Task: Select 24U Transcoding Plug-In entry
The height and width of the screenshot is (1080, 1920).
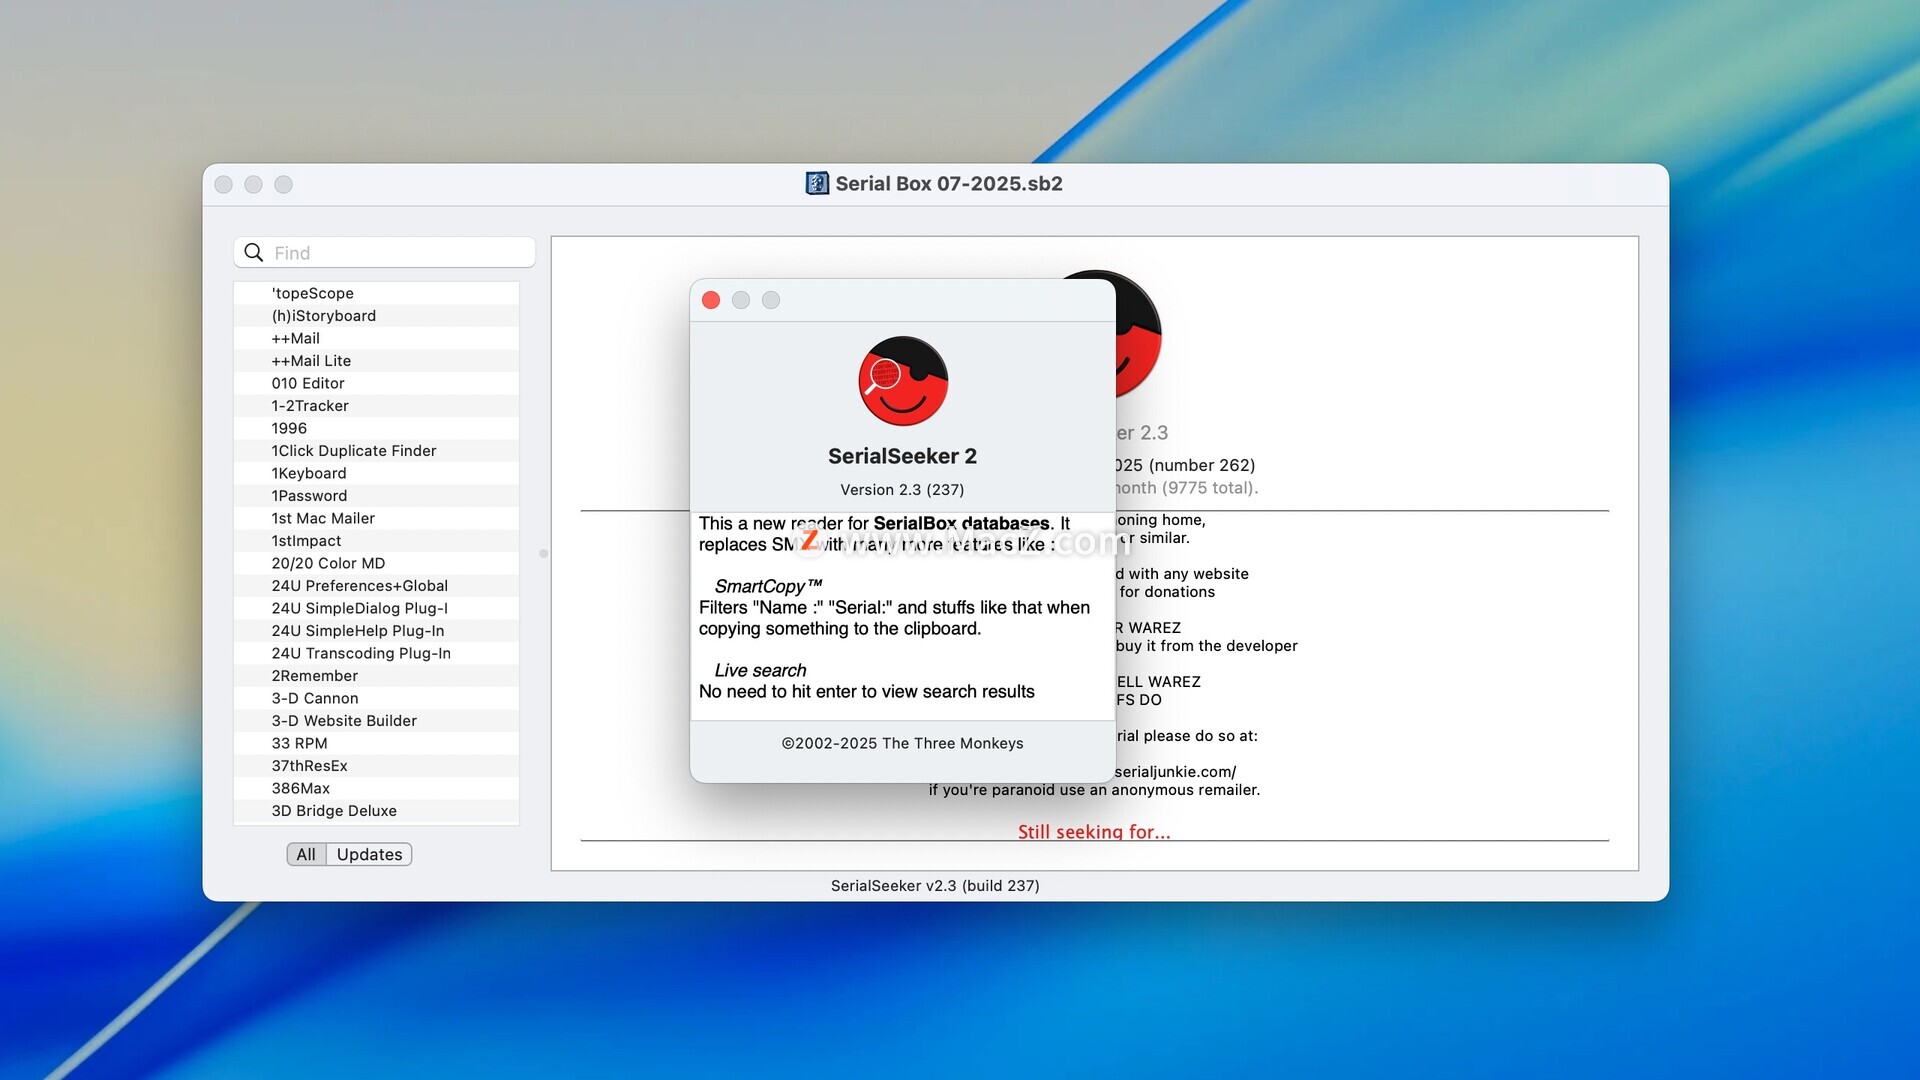Action: pos(376,653)
